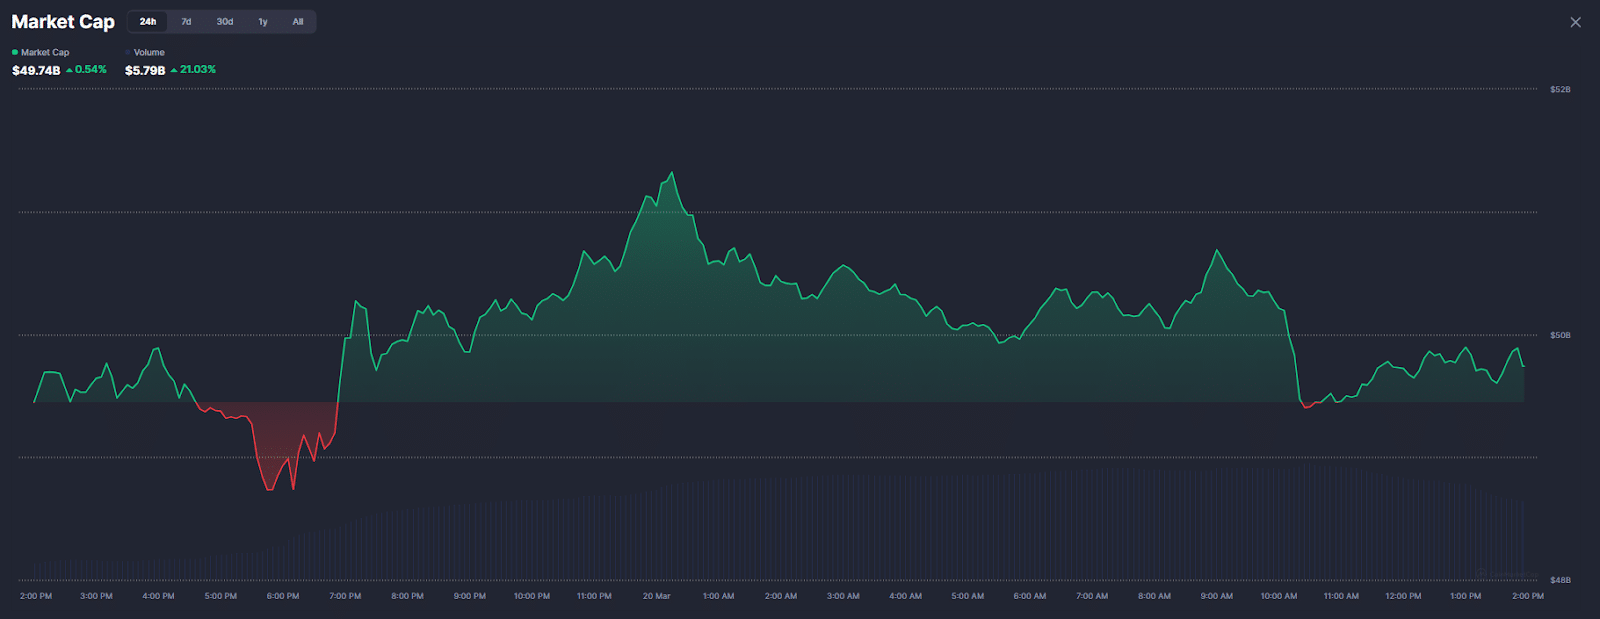Click the $50B y-axis label
Image resolution: width=1600 pixels, height=619 pixels.
coord(1560,335)
